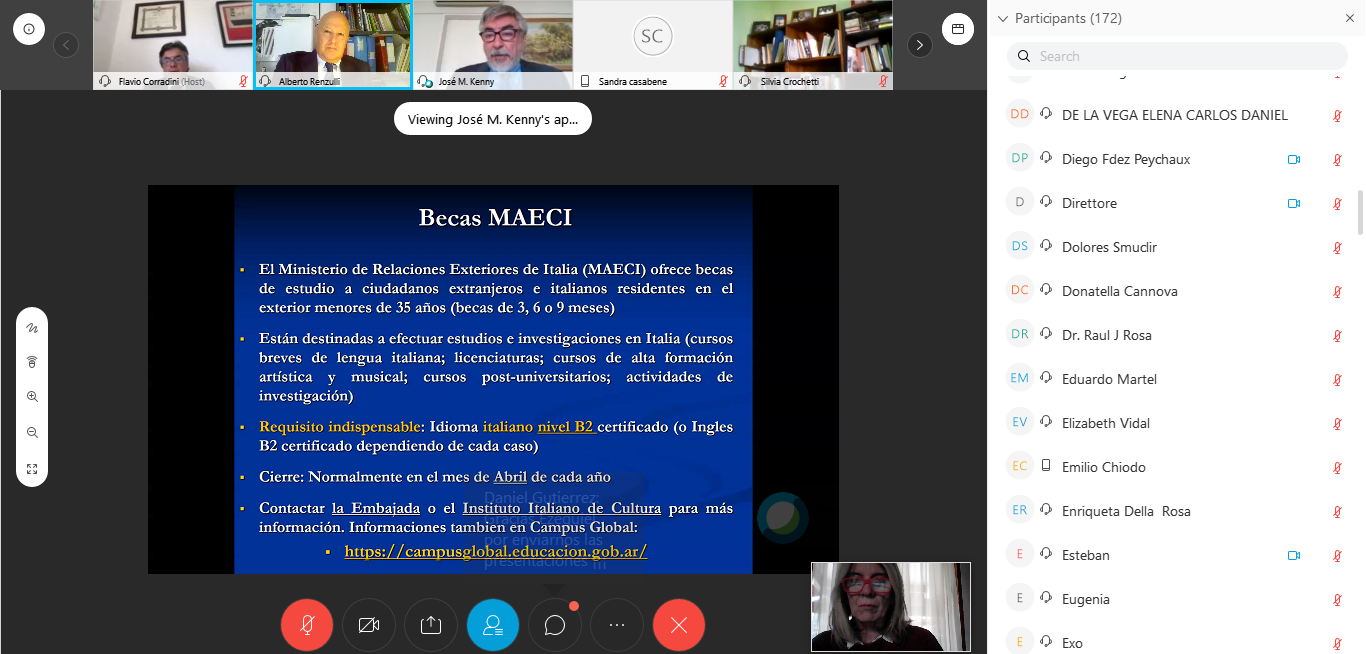The image size is (1366, 654).
Task: Switch shared content to full screen
Action: 32,468
